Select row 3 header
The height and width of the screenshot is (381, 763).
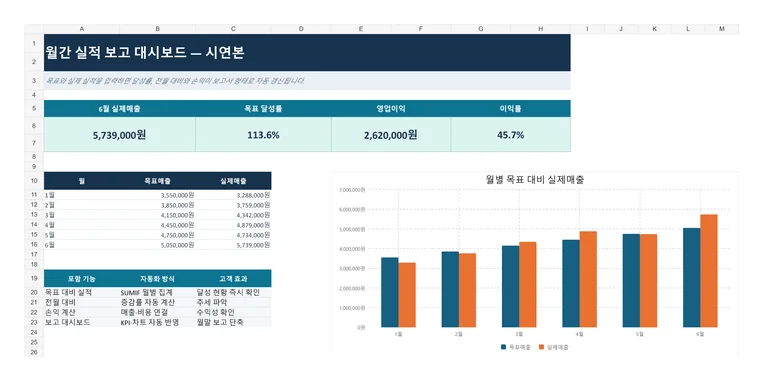pyautogui.click(x=34, y=81)
